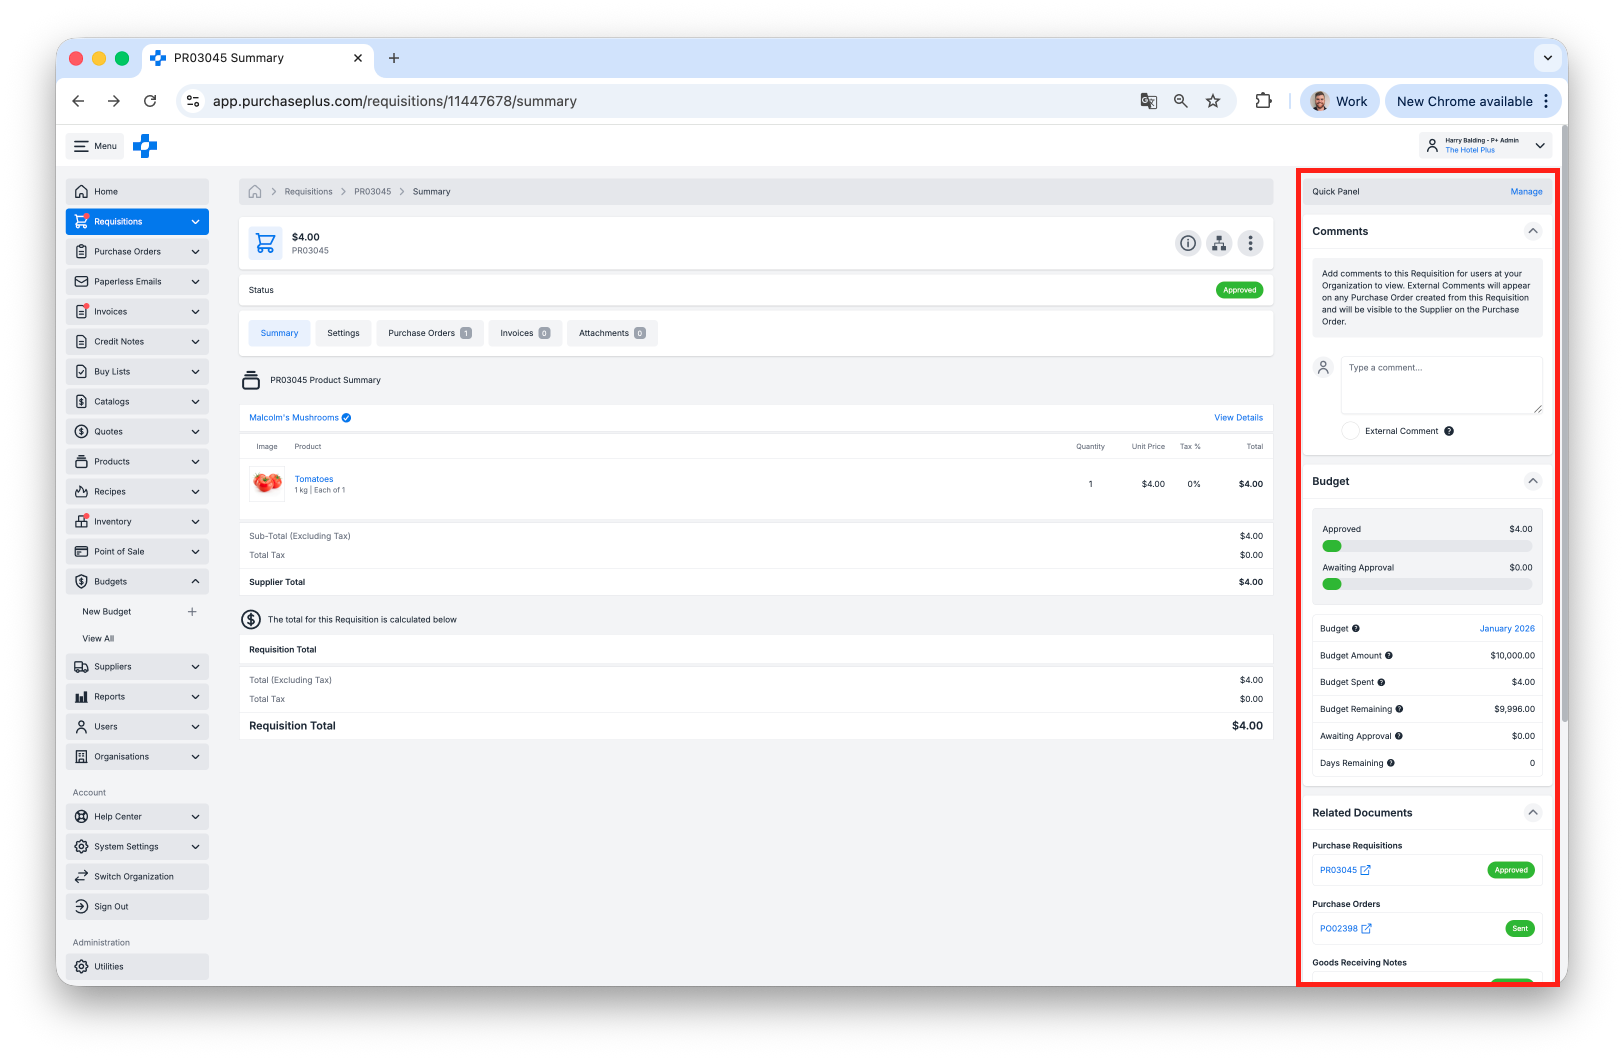1624x1060 pixels.
Task: Open View Details for Malcolm's Mushrooms
Action: (1238, 418)
